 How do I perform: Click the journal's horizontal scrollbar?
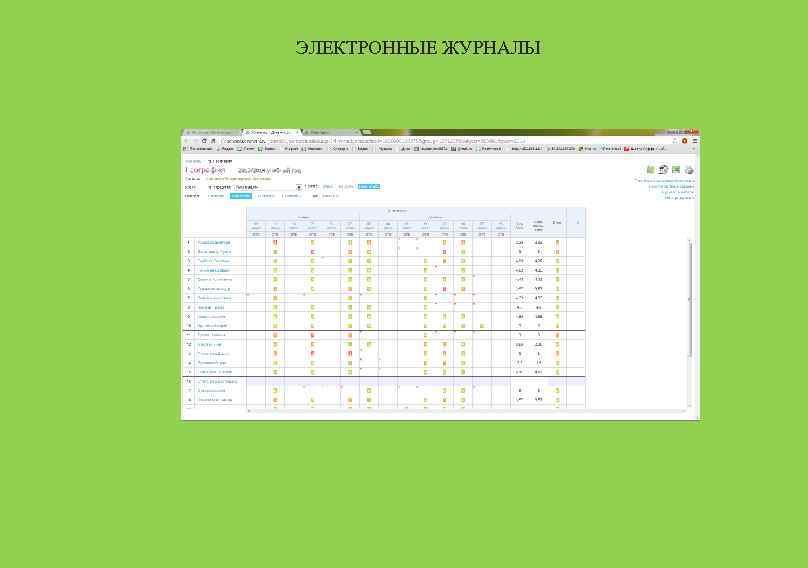[x=466, y=411]
